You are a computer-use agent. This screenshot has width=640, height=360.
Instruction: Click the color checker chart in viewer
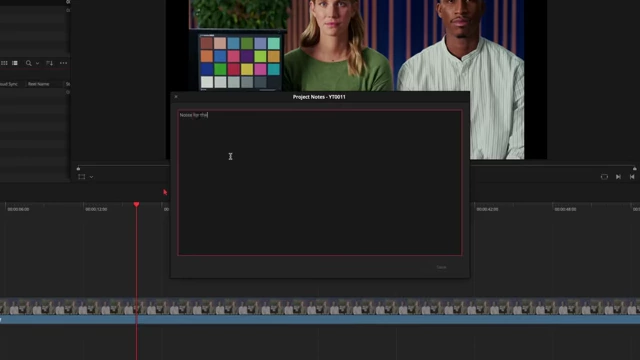click(x=240, y=62)
